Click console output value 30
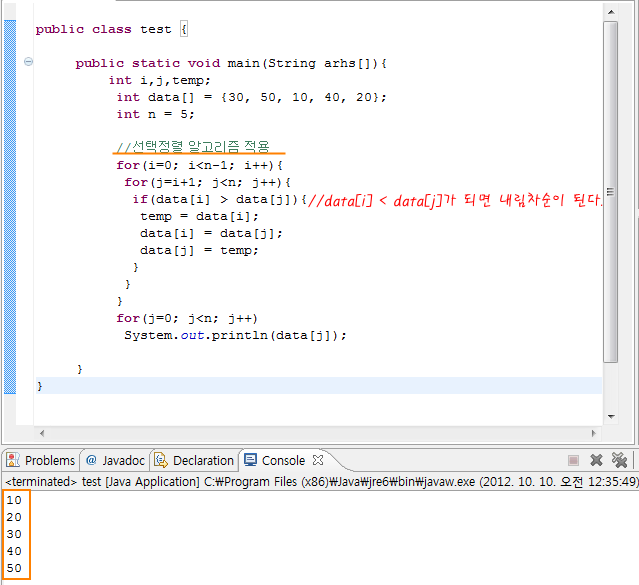Viewport: 639px width, 585px height. pos(14,534)
